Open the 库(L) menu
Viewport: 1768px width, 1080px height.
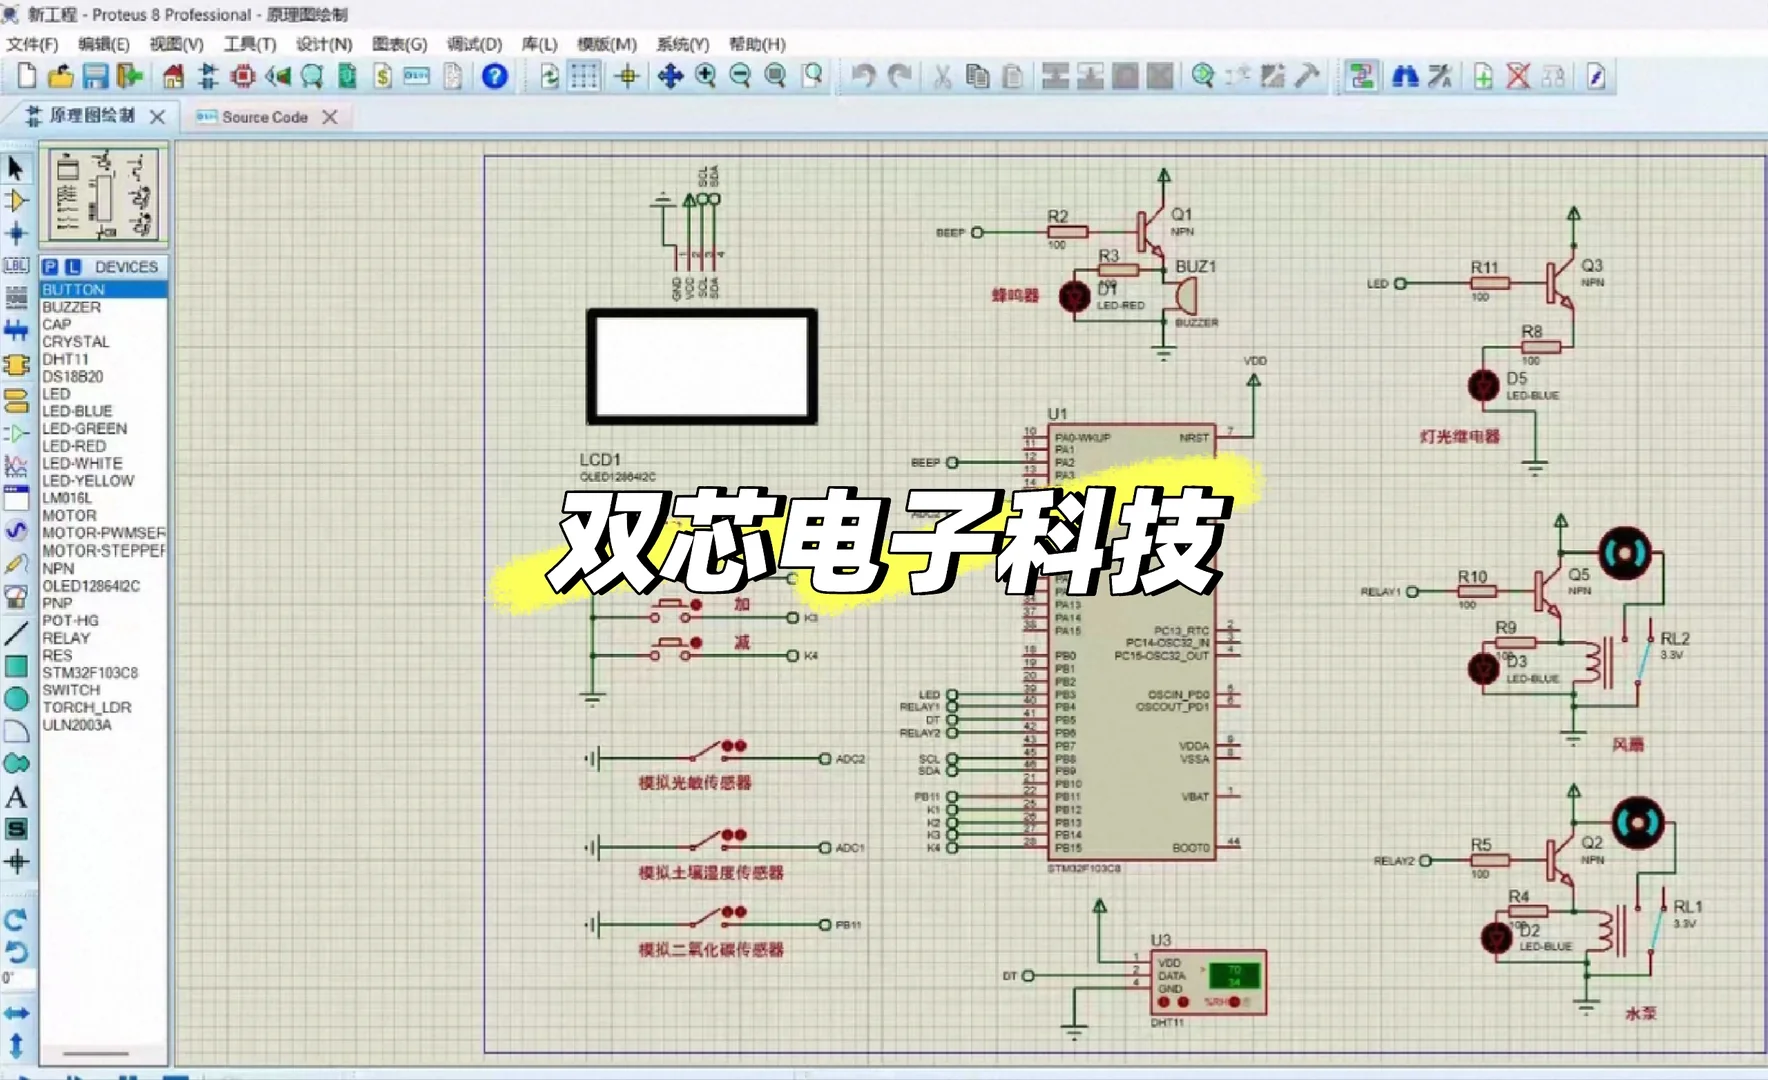[x=539, y=44]
